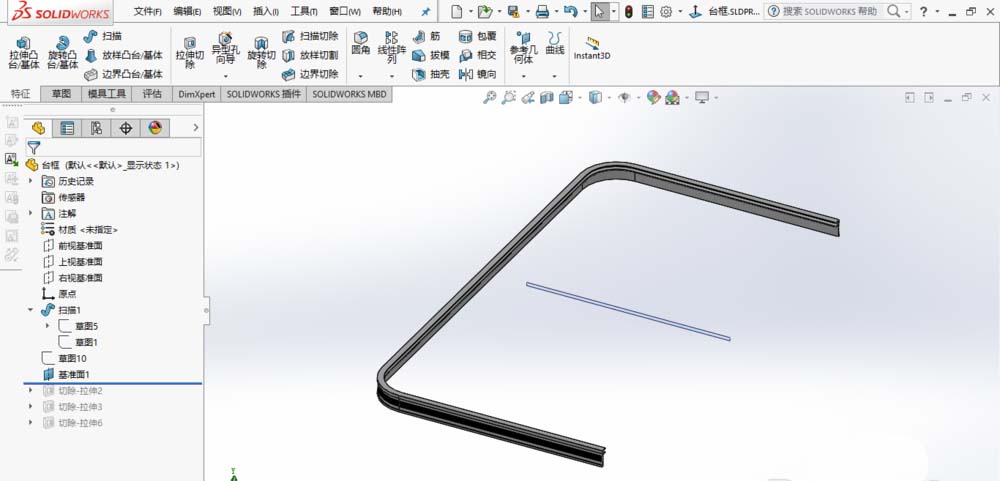Switch to the DimXpert tab
This screenshot has height=481, width=1000.
click(x=196, y=94)
